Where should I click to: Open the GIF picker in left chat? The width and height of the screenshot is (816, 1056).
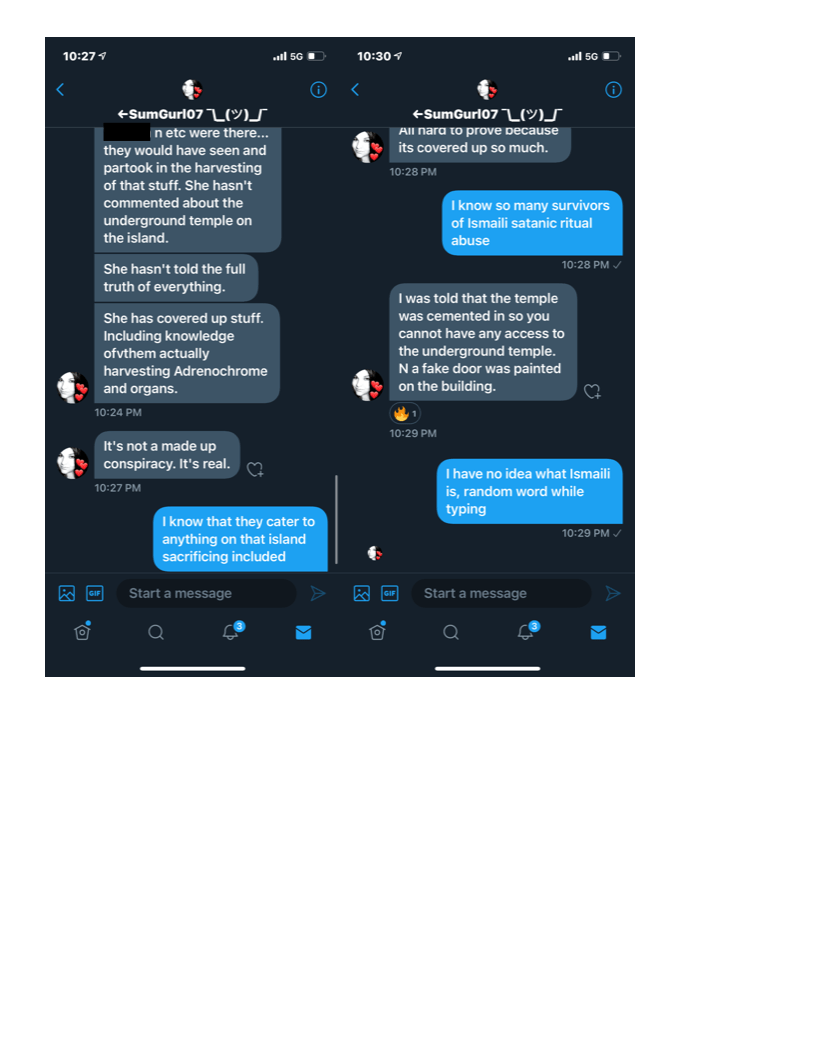[95, 593]
